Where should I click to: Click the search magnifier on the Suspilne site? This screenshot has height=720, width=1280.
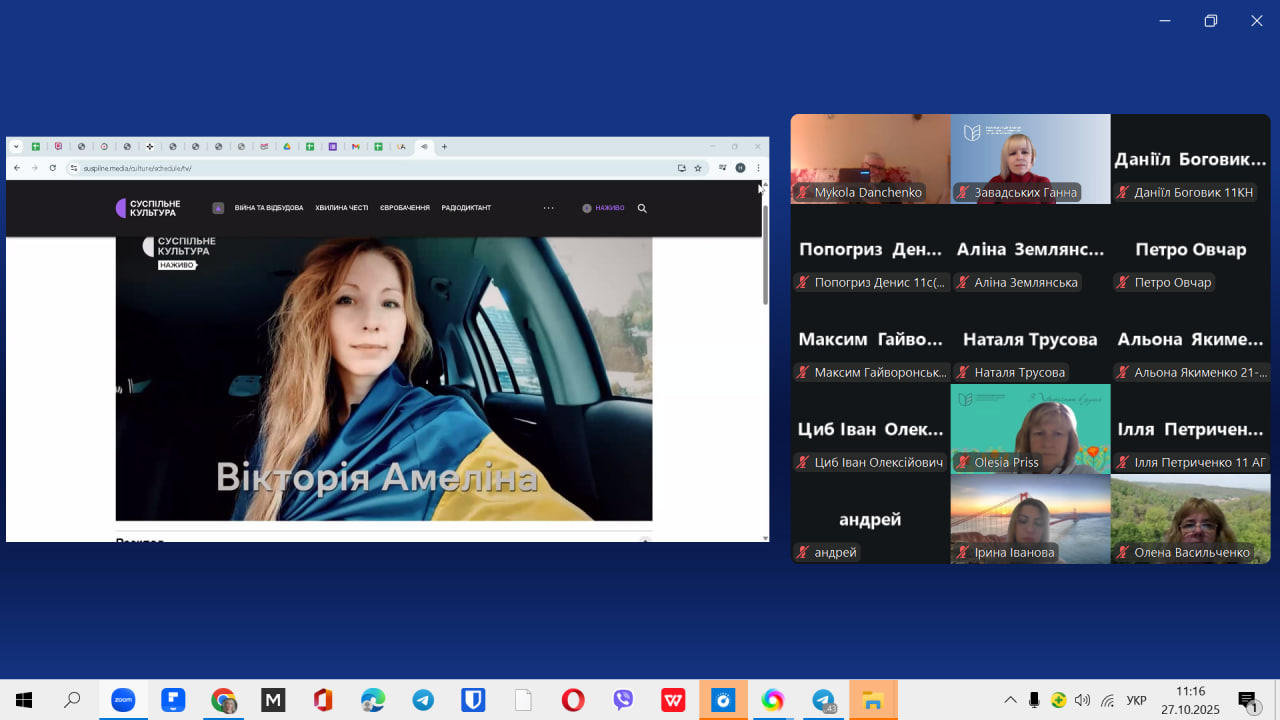[x=642, y=208]
